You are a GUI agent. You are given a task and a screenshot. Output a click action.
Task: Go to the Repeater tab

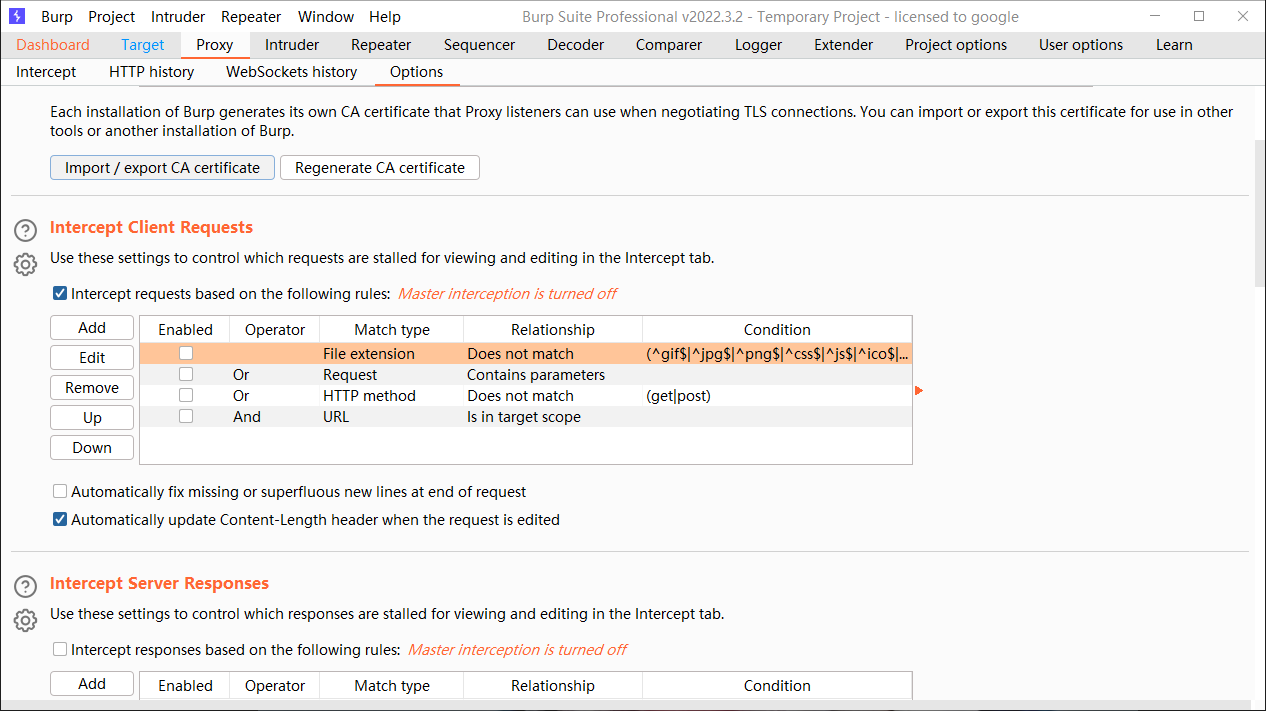coord(380,44)
